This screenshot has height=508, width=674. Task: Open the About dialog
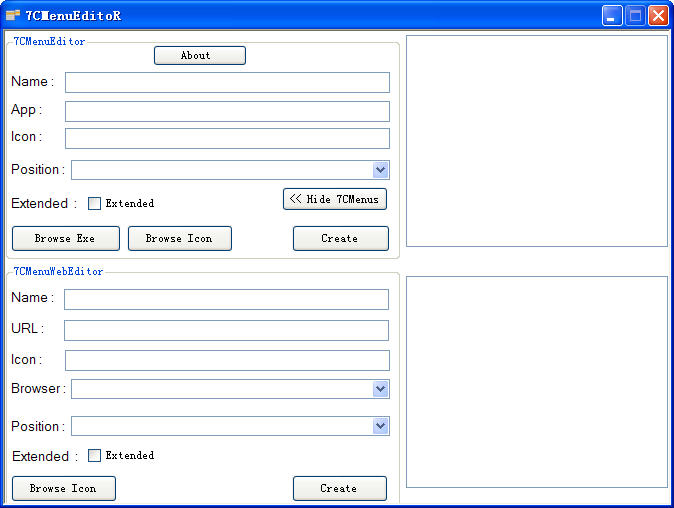199,56
